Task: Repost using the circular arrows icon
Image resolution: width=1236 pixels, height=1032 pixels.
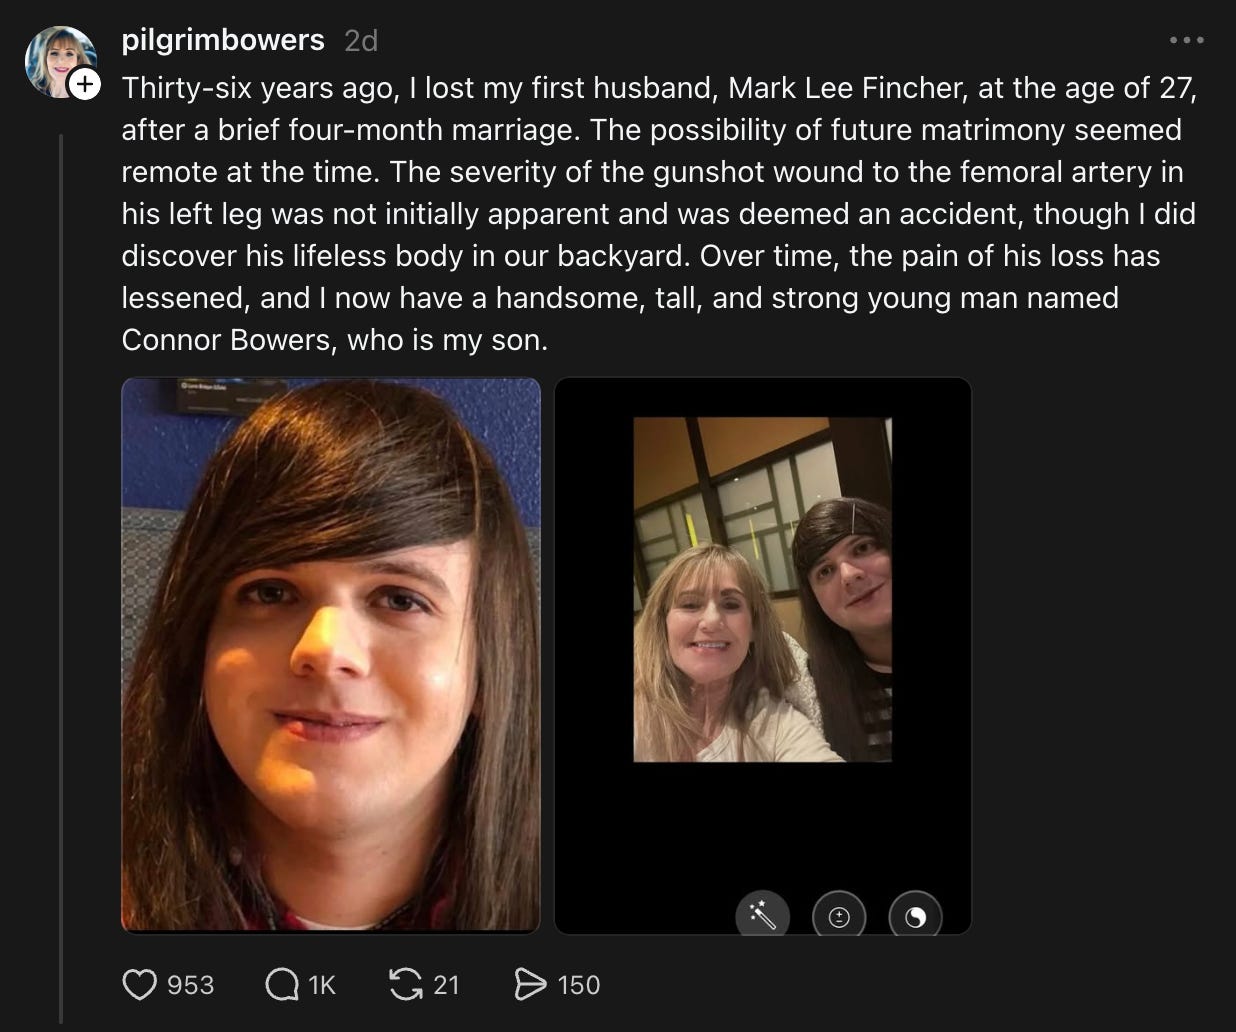Action: [x=405, y=985]
